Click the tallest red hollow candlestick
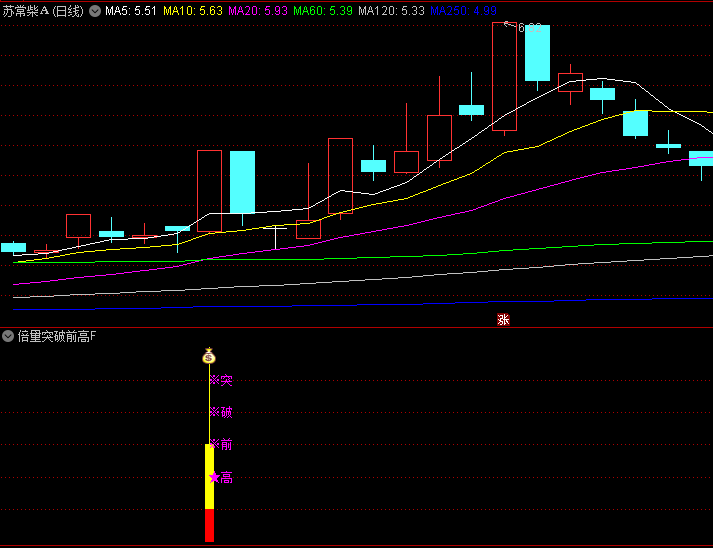Viewport: 713px width, 548px height. click(x=504, y=76)
